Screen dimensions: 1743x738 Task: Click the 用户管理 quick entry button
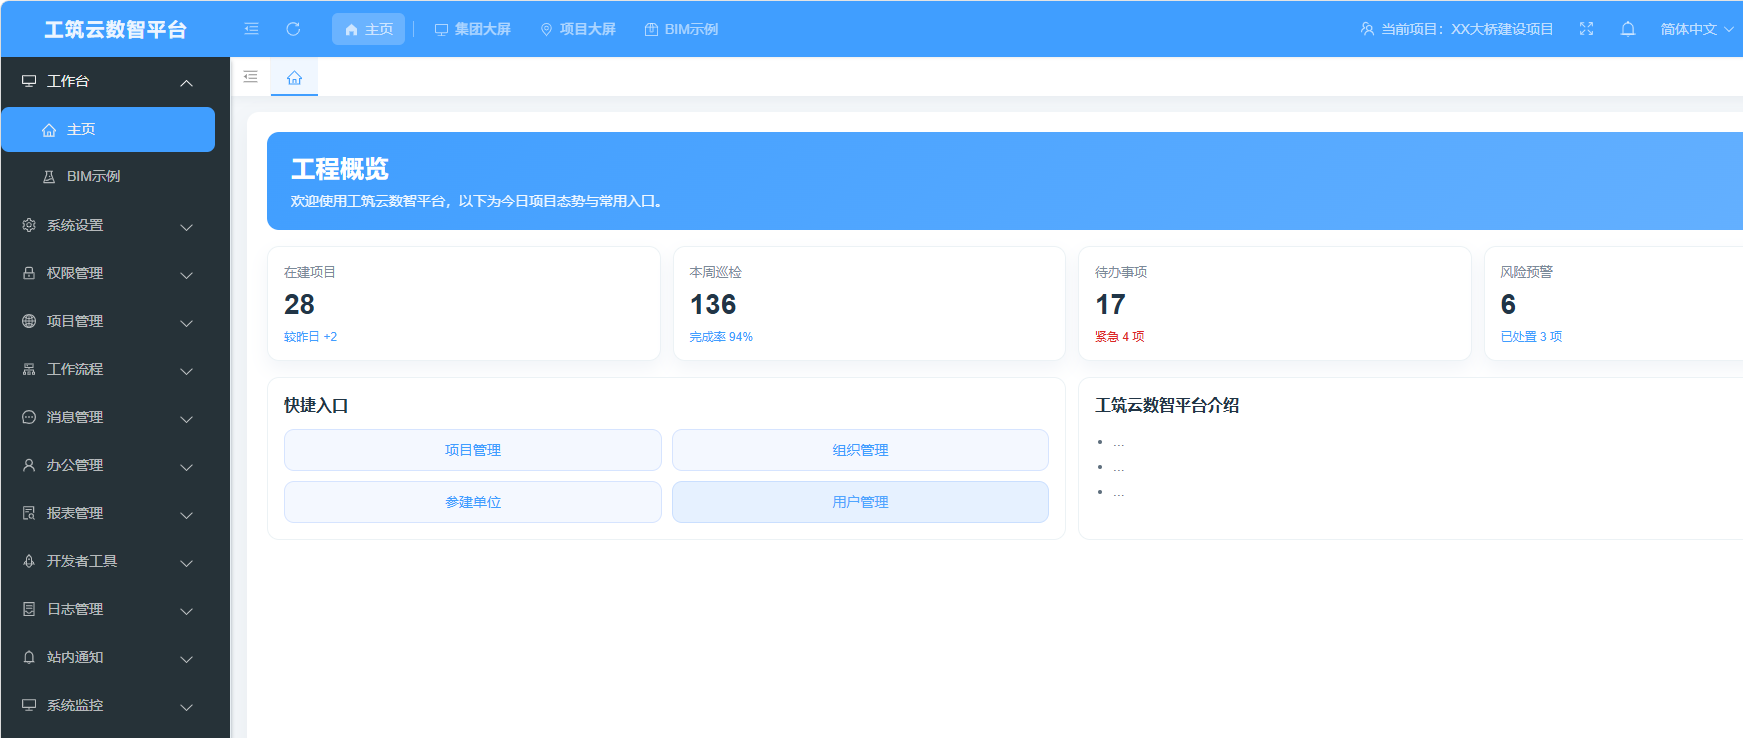click(860, 502)
